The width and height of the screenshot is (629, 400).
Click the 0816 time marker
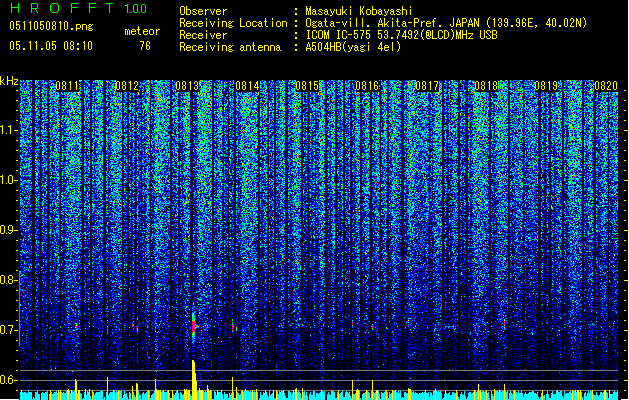(x=367, y=86)
